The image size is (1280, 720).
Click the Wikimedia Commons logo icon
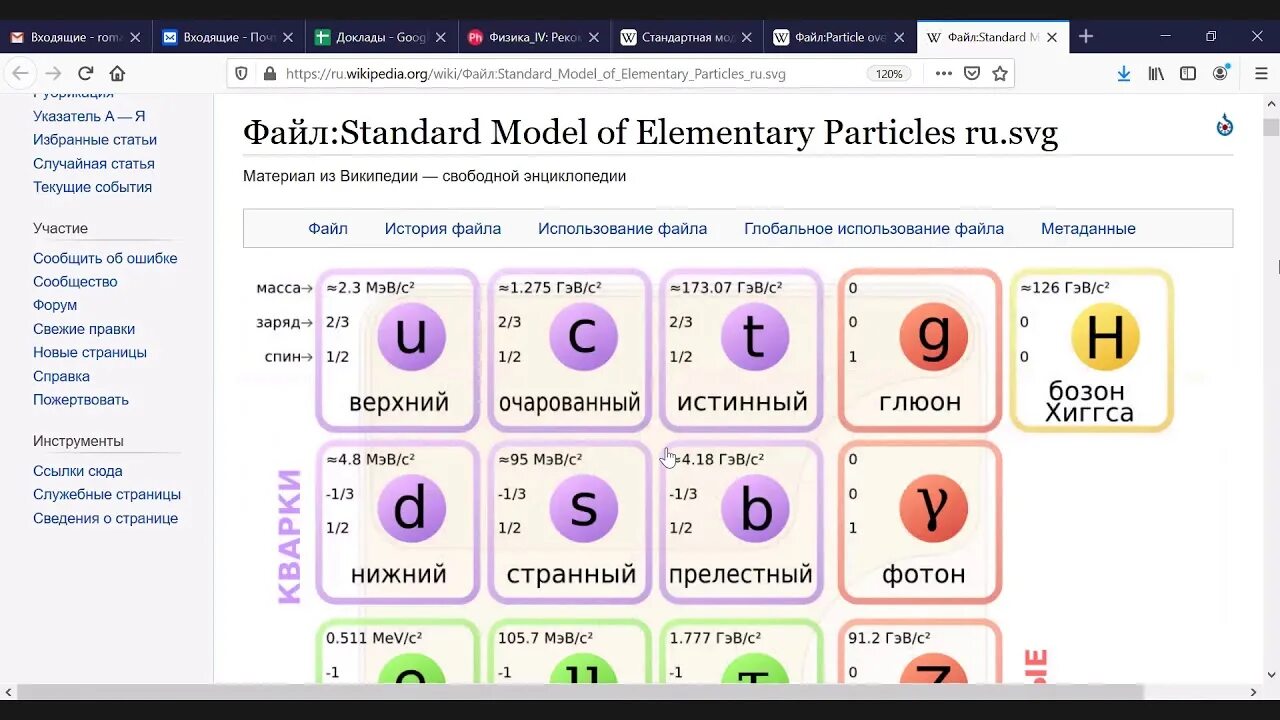pos(1224,125)
